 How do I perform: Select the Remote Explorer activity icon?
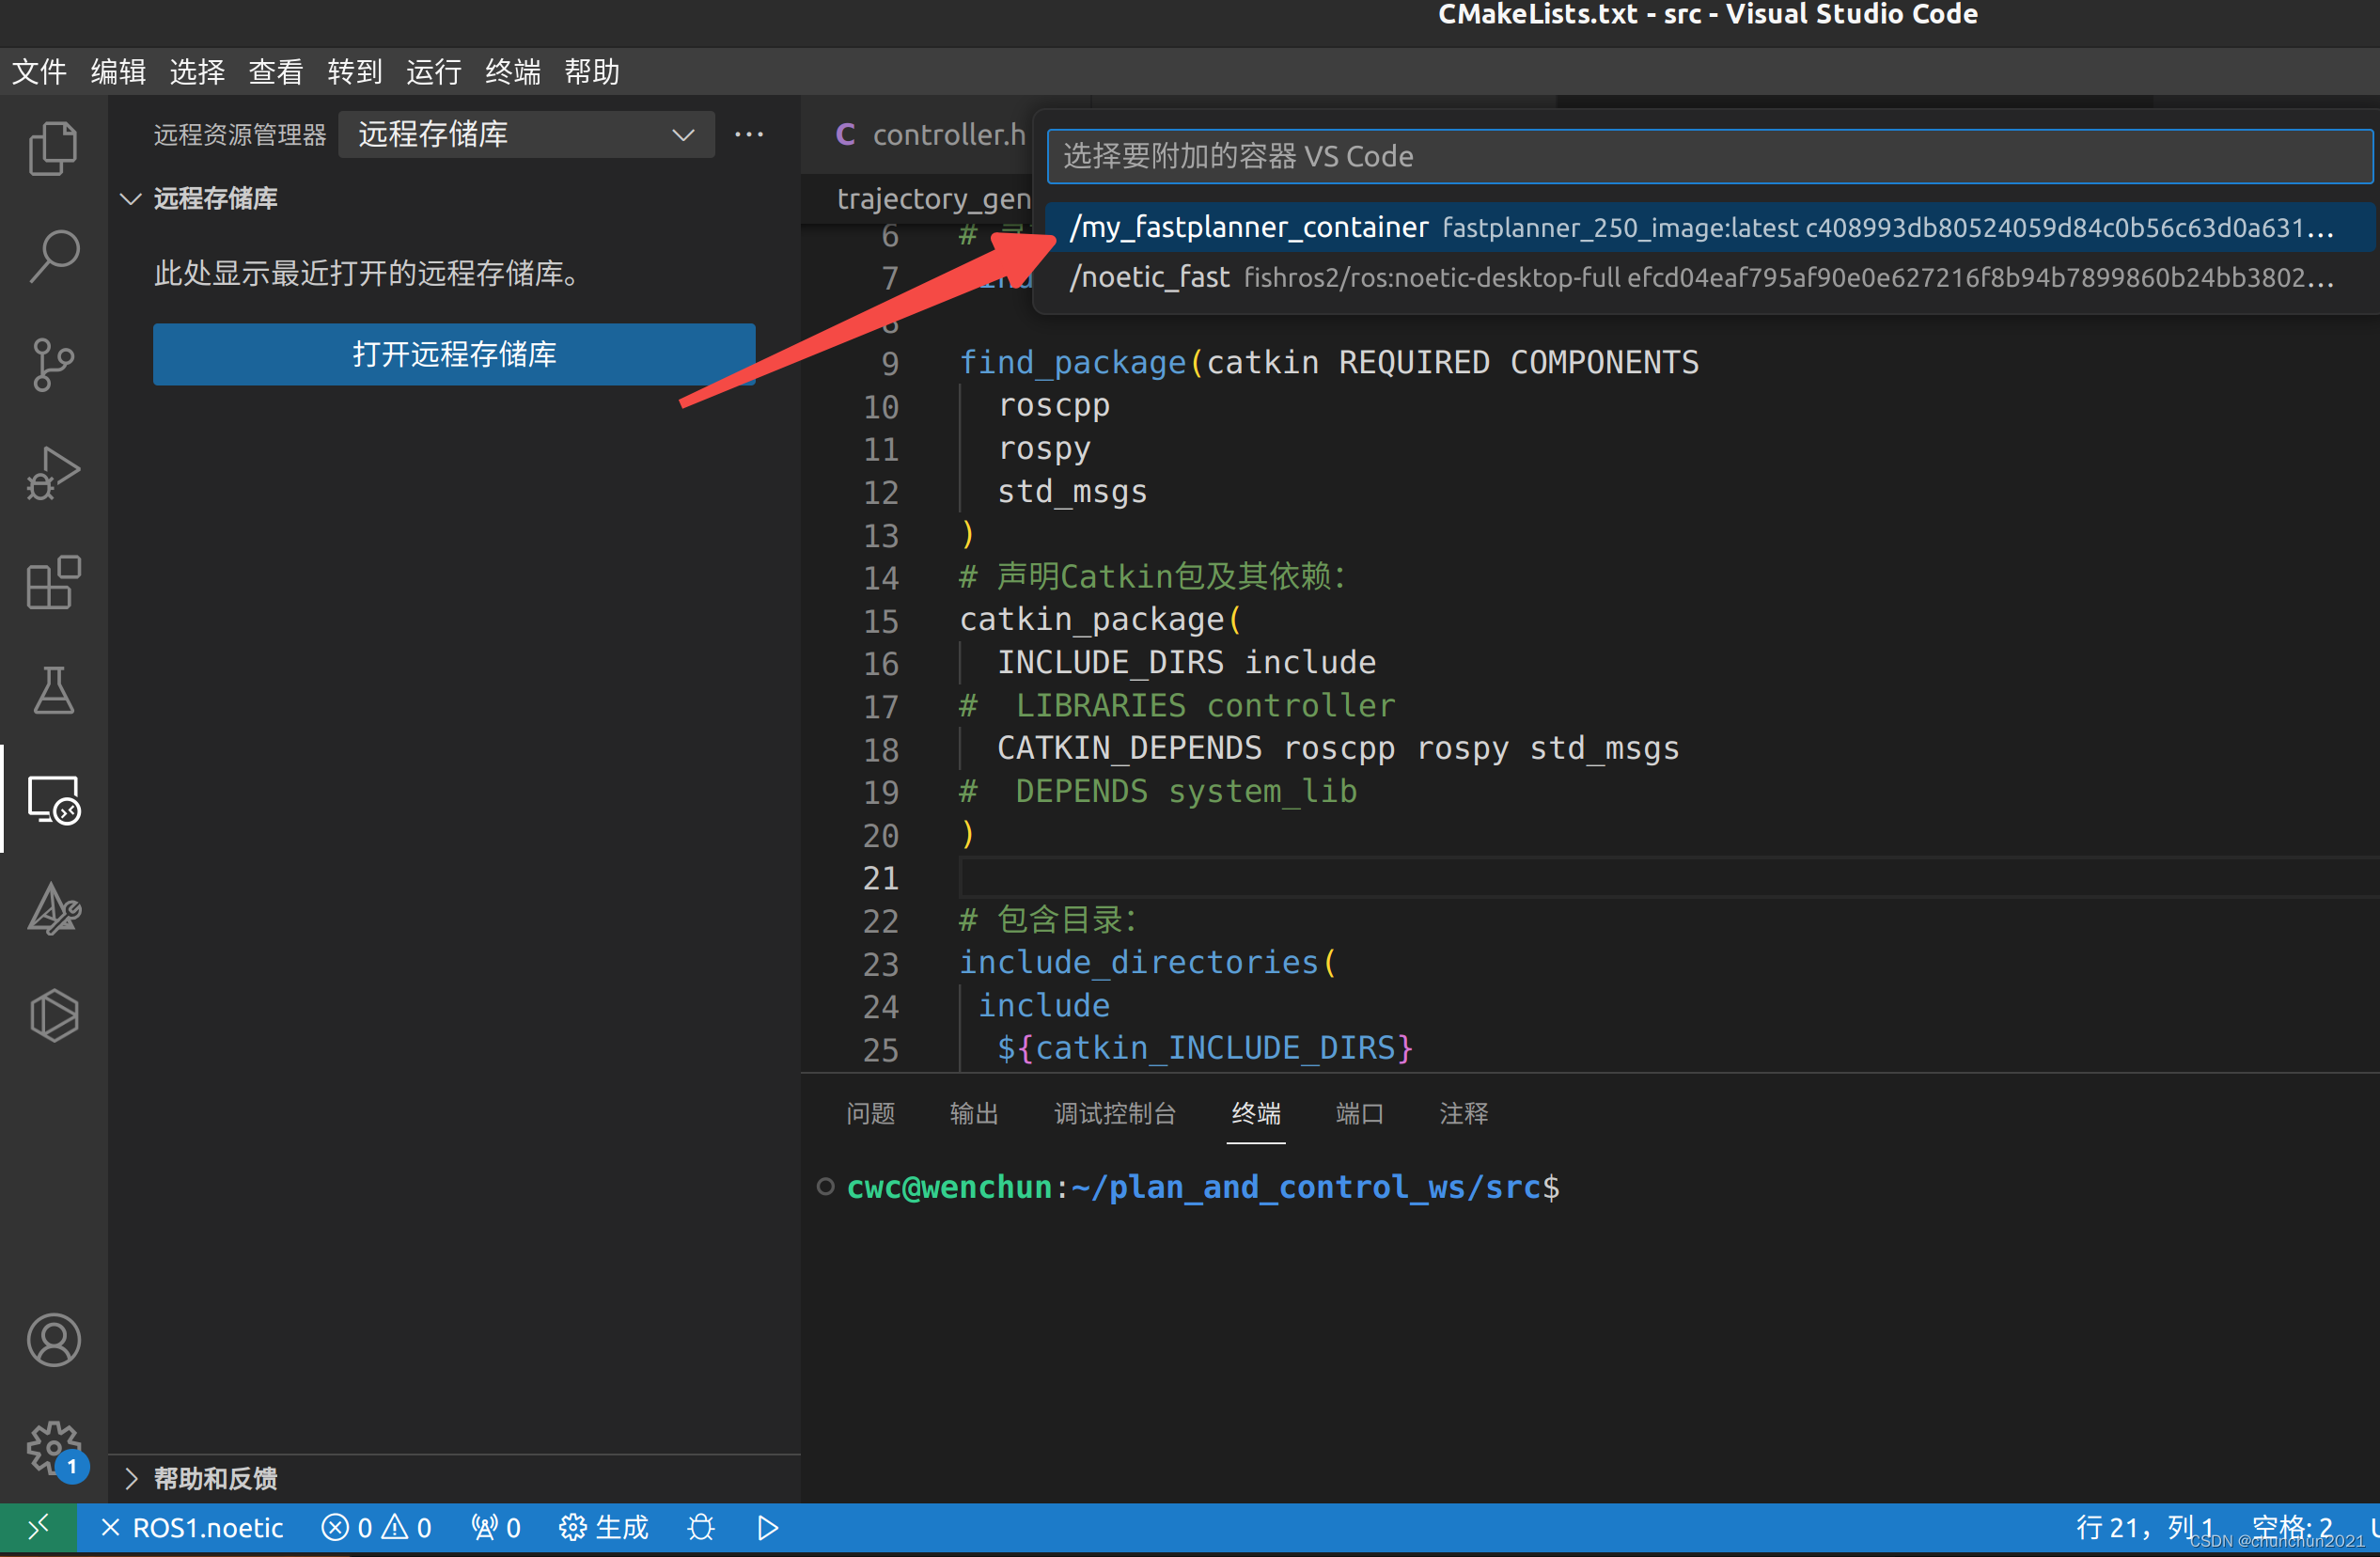[x=53, y=799]
